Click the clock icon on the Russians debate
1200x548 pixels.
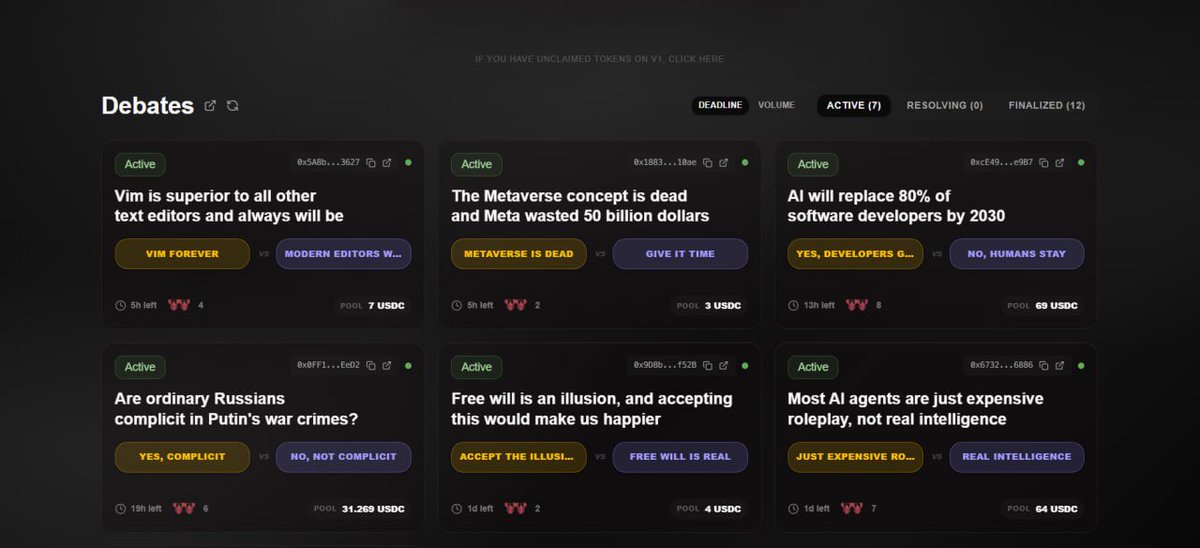coord(121,508)
